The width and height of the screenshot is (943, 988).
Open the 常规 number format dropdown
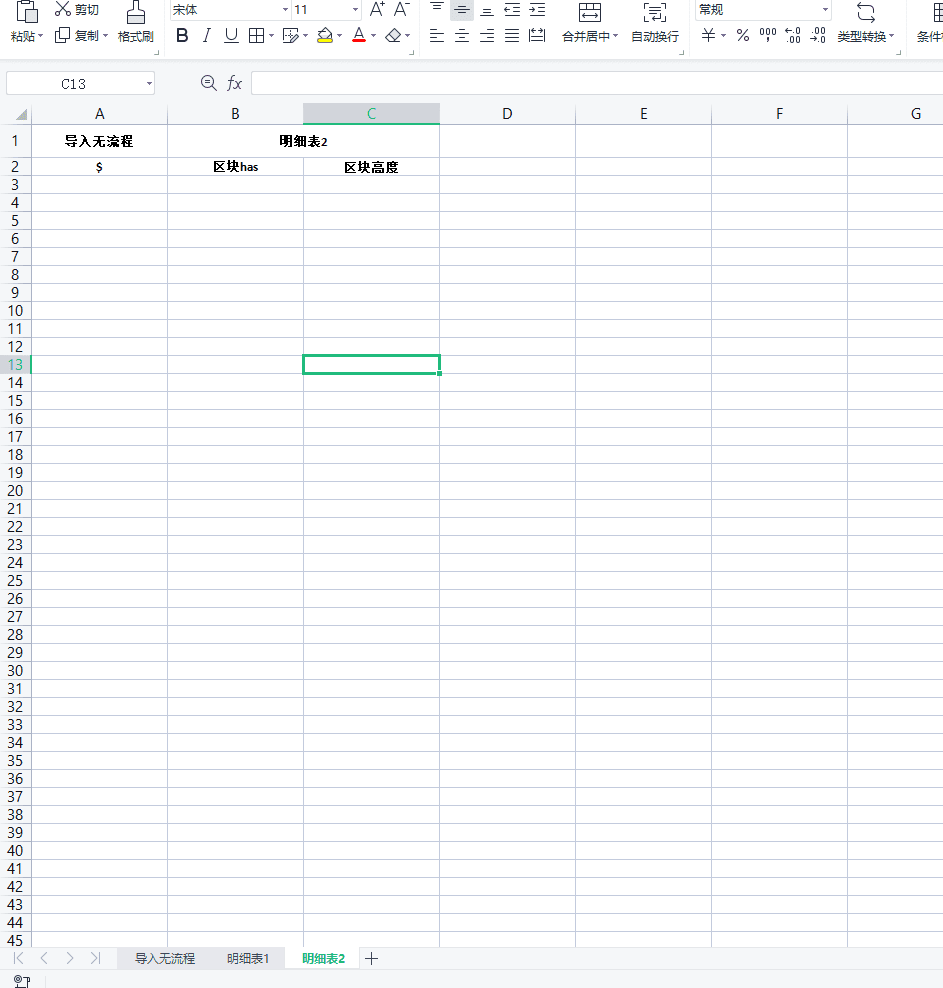click(x=825, y=9)
